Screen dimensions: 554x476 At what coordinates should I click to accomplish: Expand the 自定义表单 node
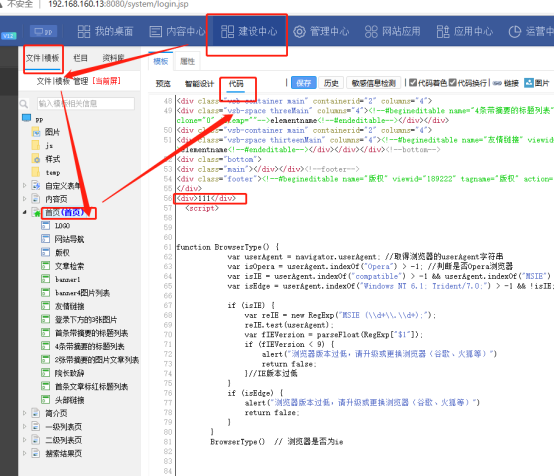24,185
